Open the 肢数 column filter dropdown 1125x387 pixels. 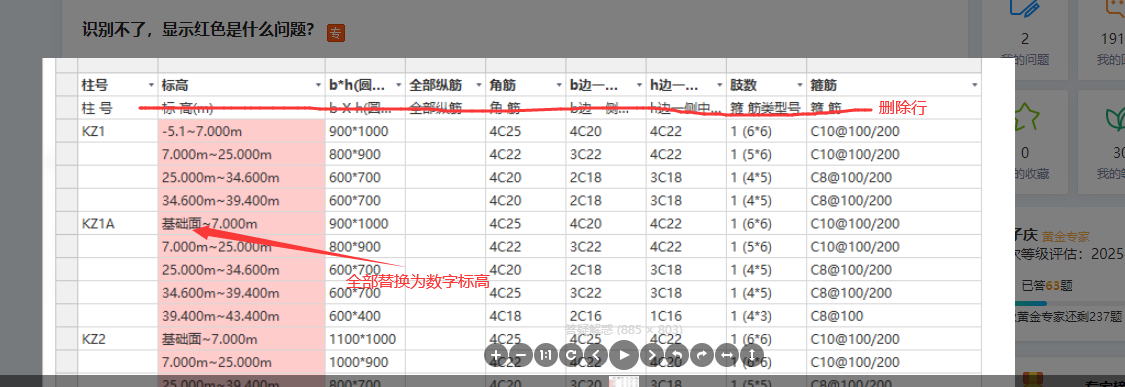pos(799,85)
